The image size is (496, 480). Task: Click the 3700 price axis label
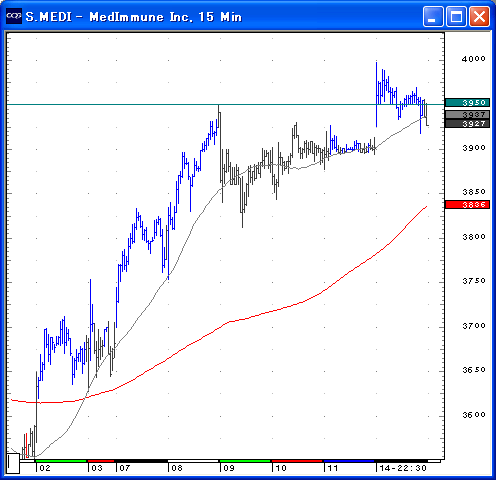pos(474,326)
